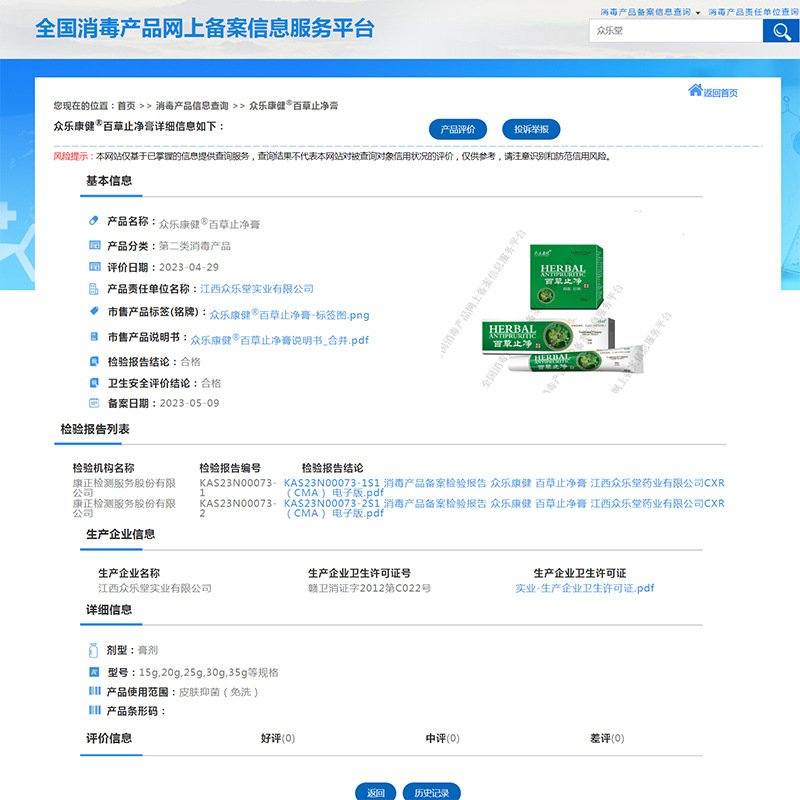Screen dimensions: 800x800
Task: Select the 赣卫消证字2012第C022号 license number
Action: click(x=369, y=588)
